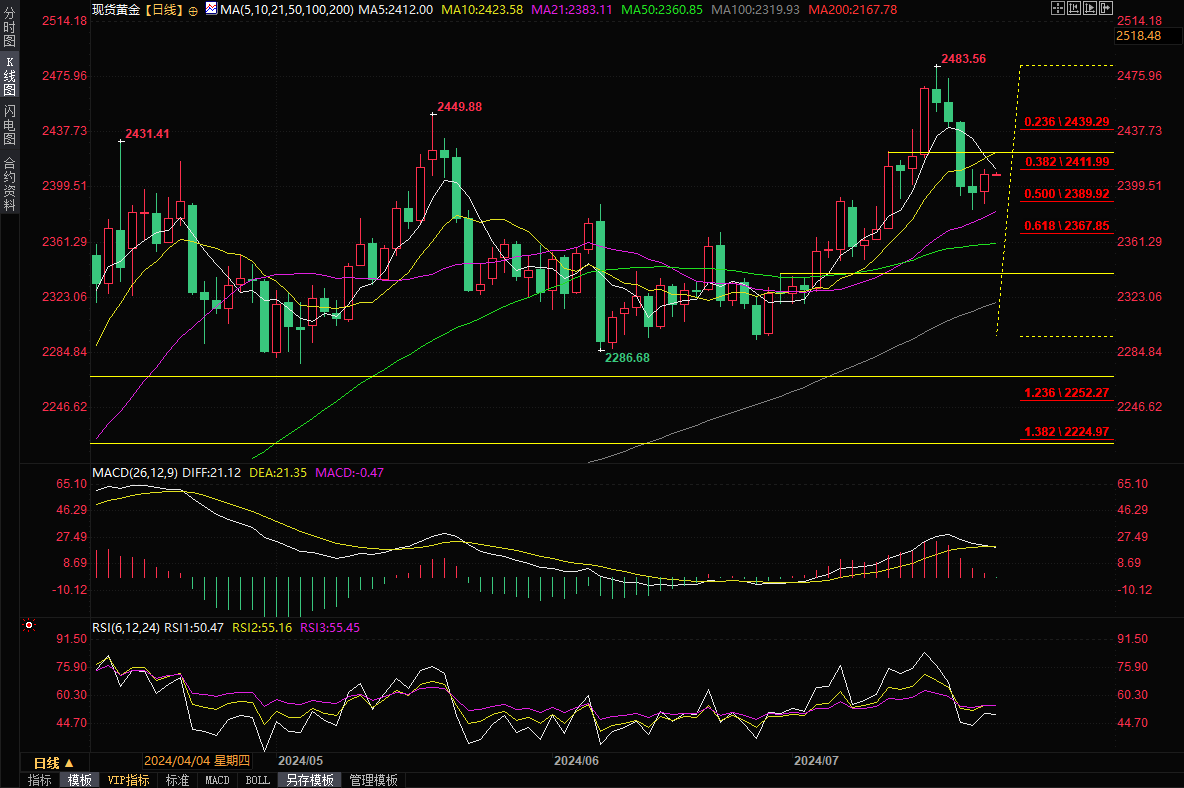Apply the 标准 template
The image size is (1184, 788).
click(177, 780)
